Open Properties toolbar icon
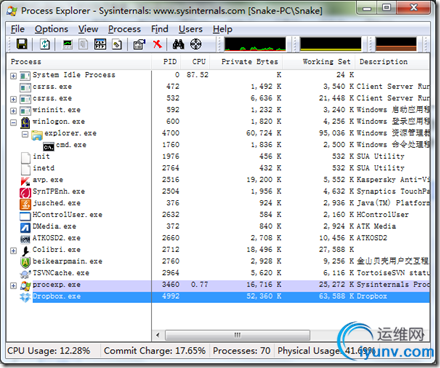The width and height of the screenshot is (440, 368). click(x=139, y=44)
